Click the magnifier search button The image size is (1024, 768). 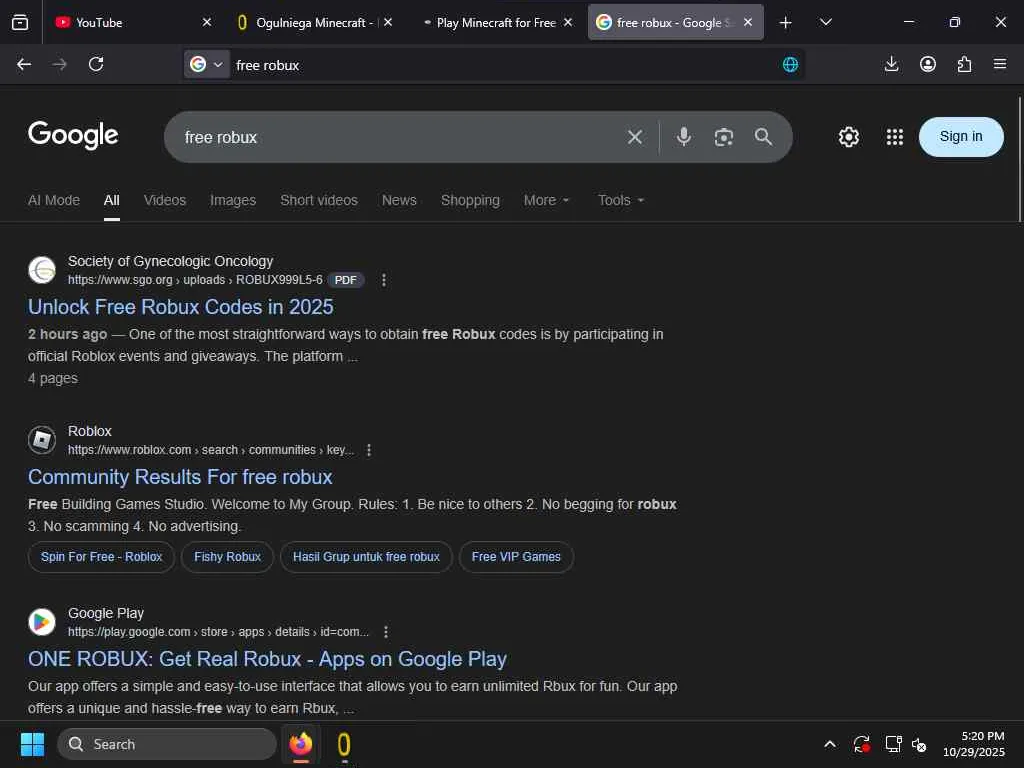coord(763,136)
